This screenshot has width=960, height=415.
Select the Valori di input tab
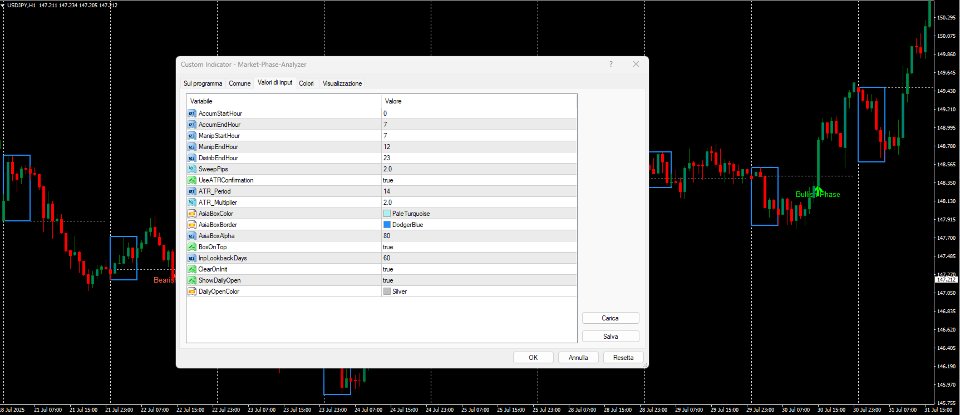(275, 83)
